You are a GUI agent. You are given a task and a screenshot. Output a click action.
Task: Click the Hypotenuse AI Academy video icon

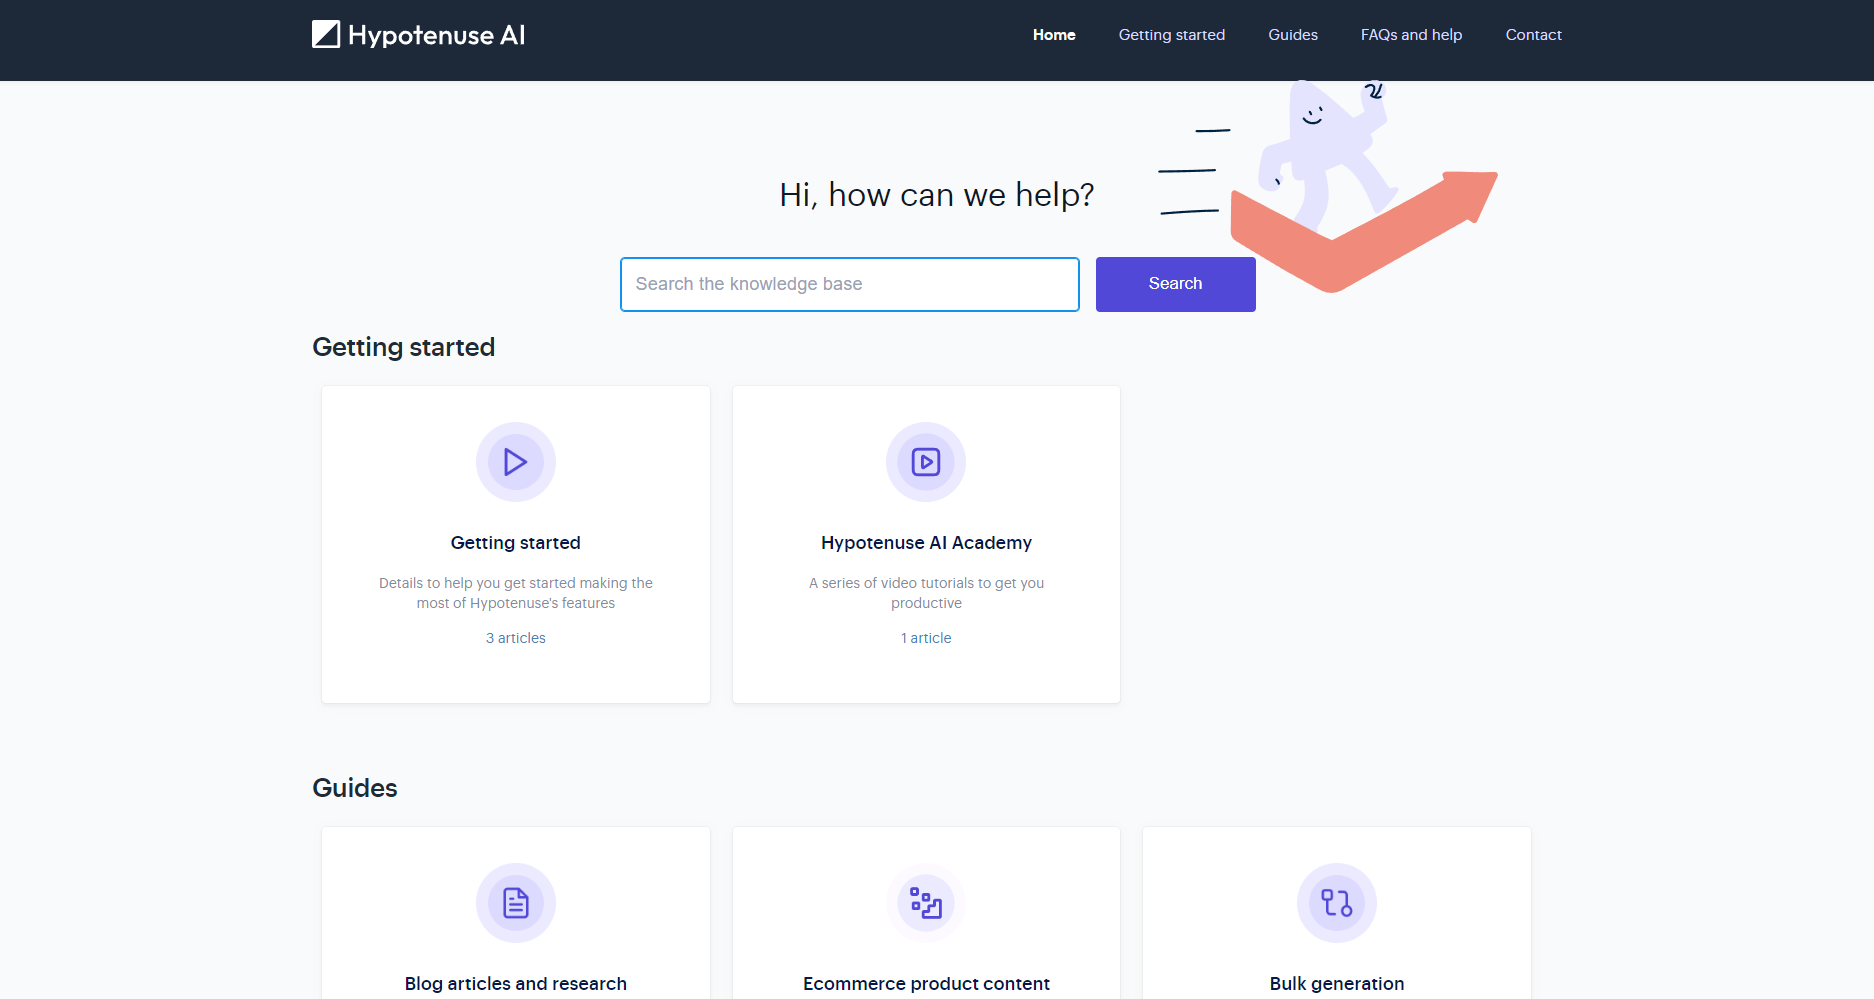pos(926,462)
